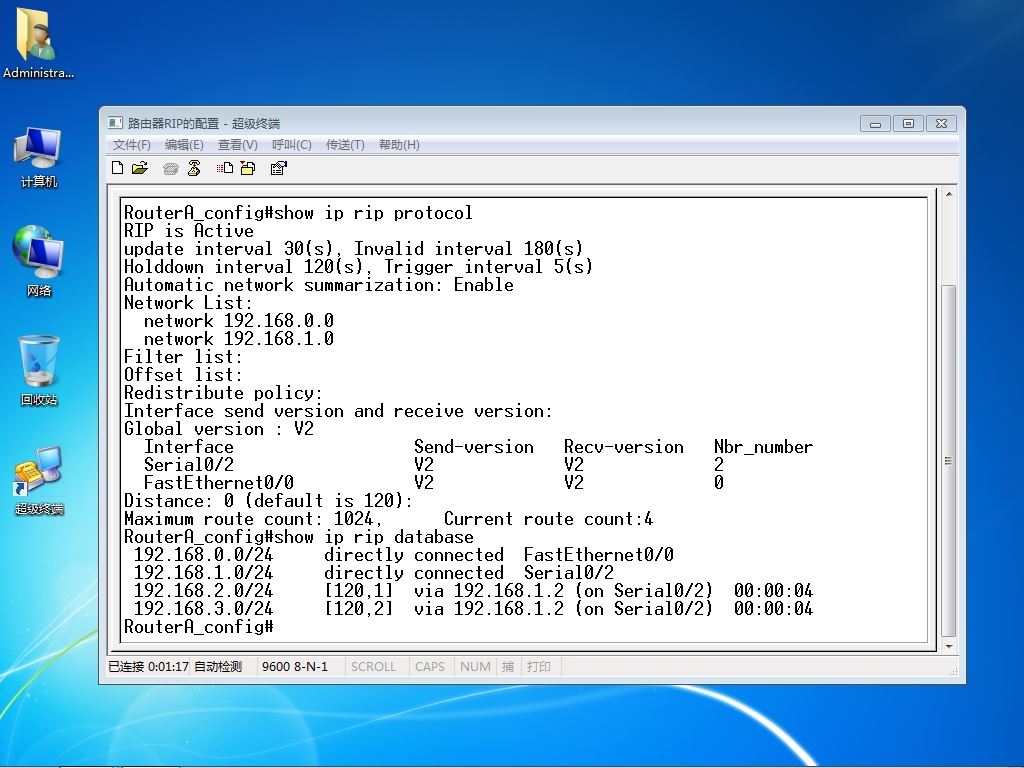Open the 呼叫(C) menu
1024x768 pixels.
point(291,144)
